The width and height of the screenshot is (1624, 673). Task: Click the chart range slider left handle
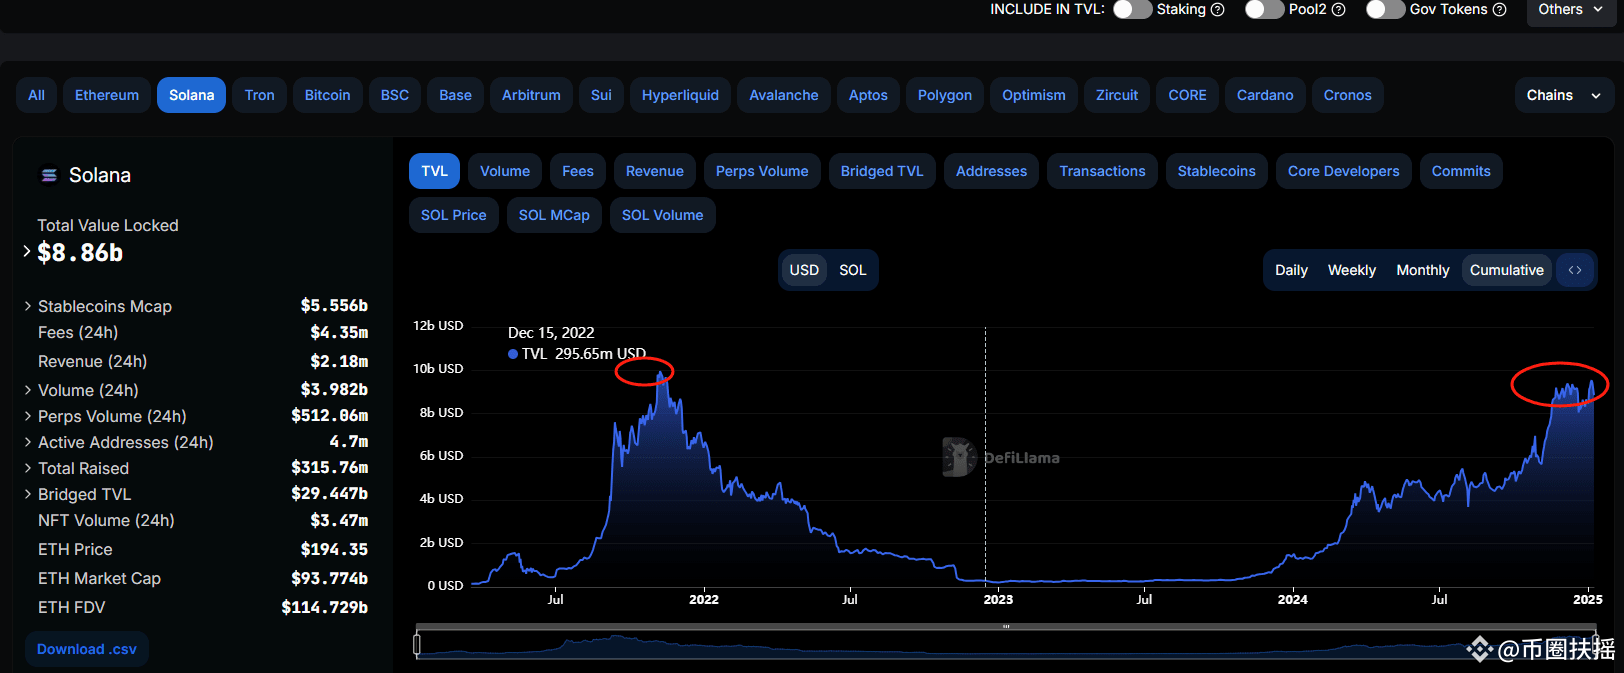click(x=417, y=645)
